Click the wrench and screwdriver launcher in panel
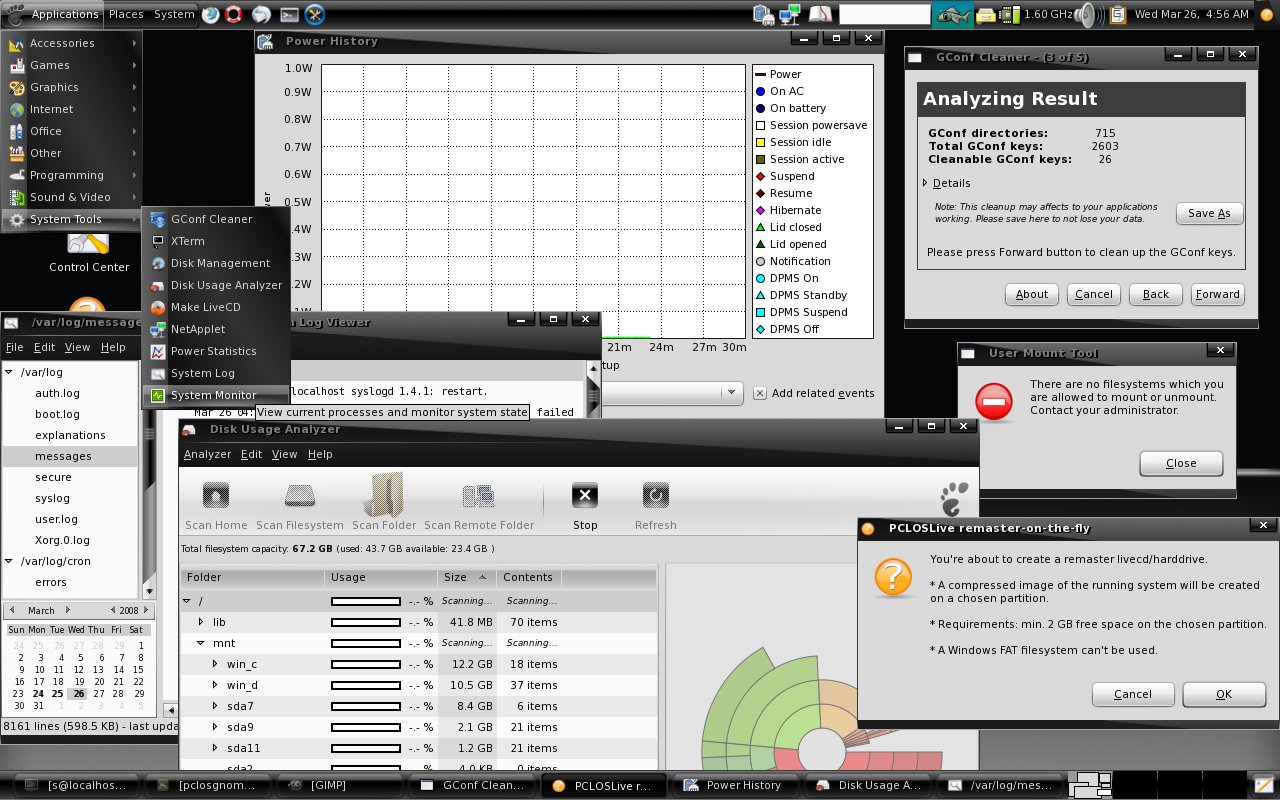The width and height of the screenshot is (1280, 800). pyautogui.click(x=315, y=14)
